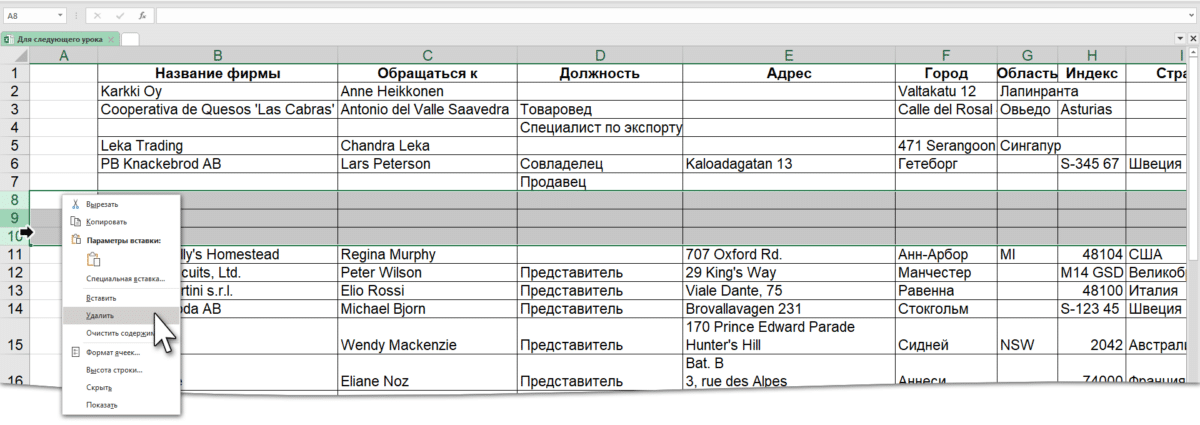
Task: Open the blank new tab next to workbook tab
Action: (x=131, y=38)
